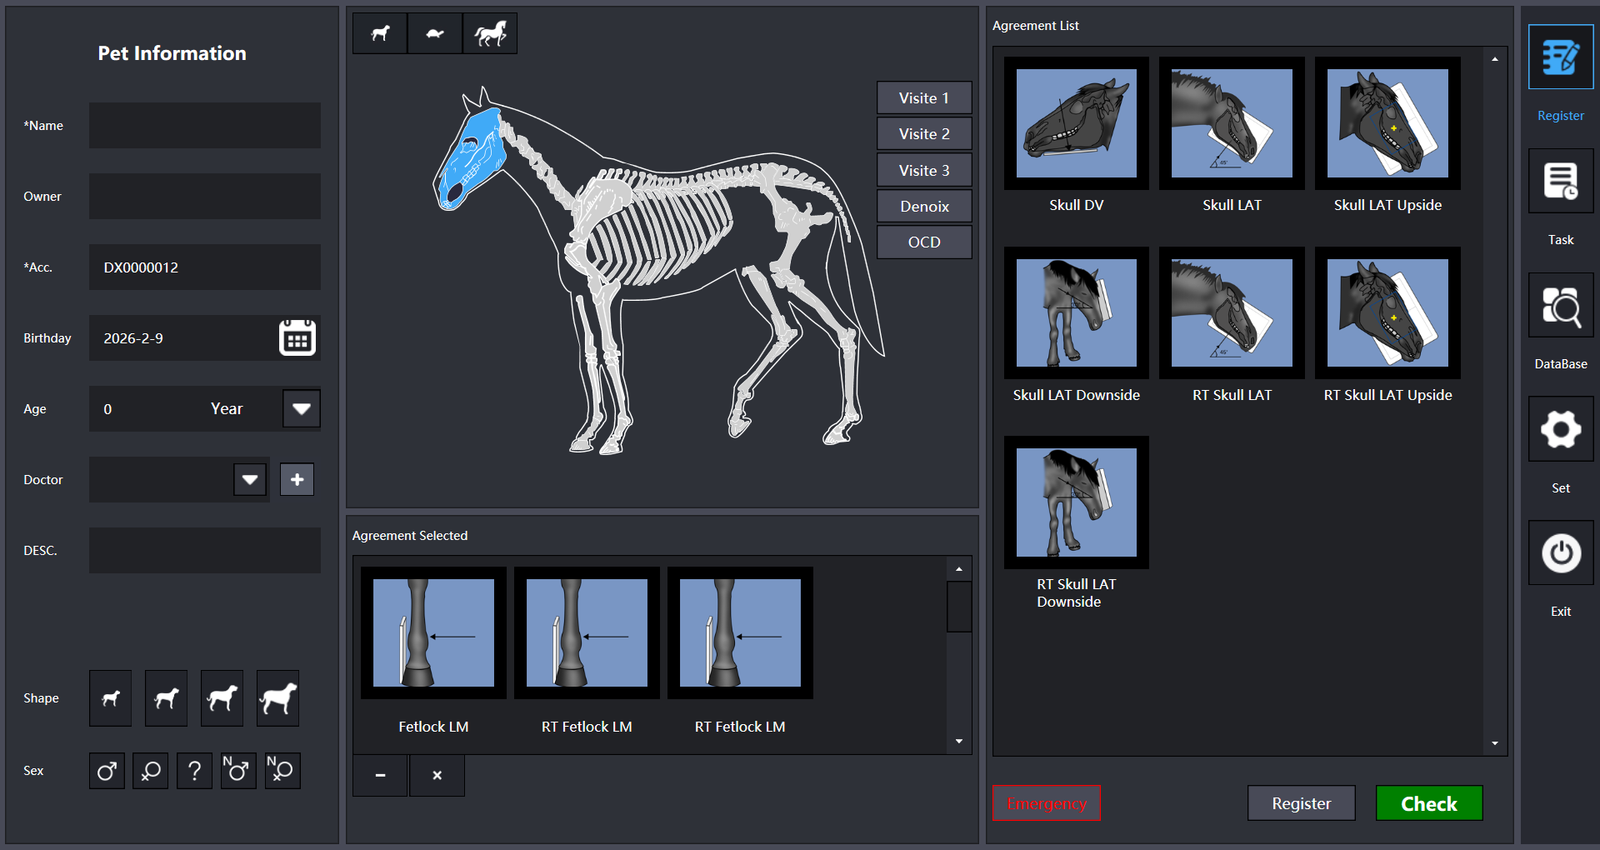This screenshot has width=1600, height=850.
Task: Select the male sex symbol
Action: tap(107, 771)
